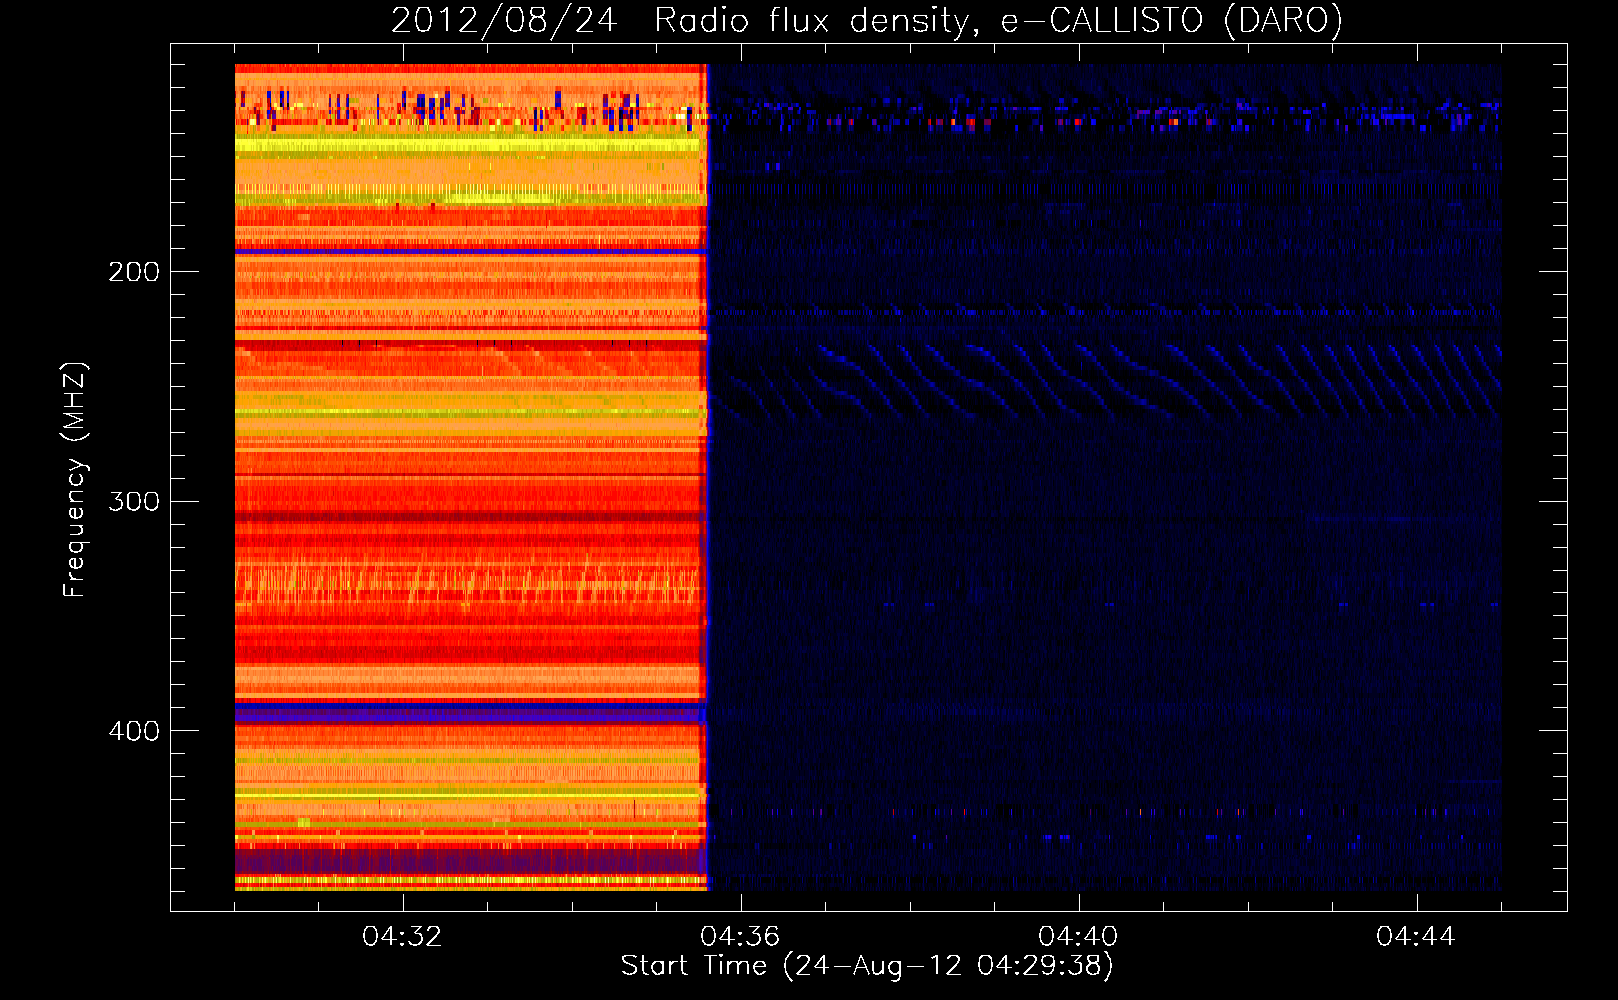
Task: Click the 200 frequency tick label
Action: click(134, 272)
